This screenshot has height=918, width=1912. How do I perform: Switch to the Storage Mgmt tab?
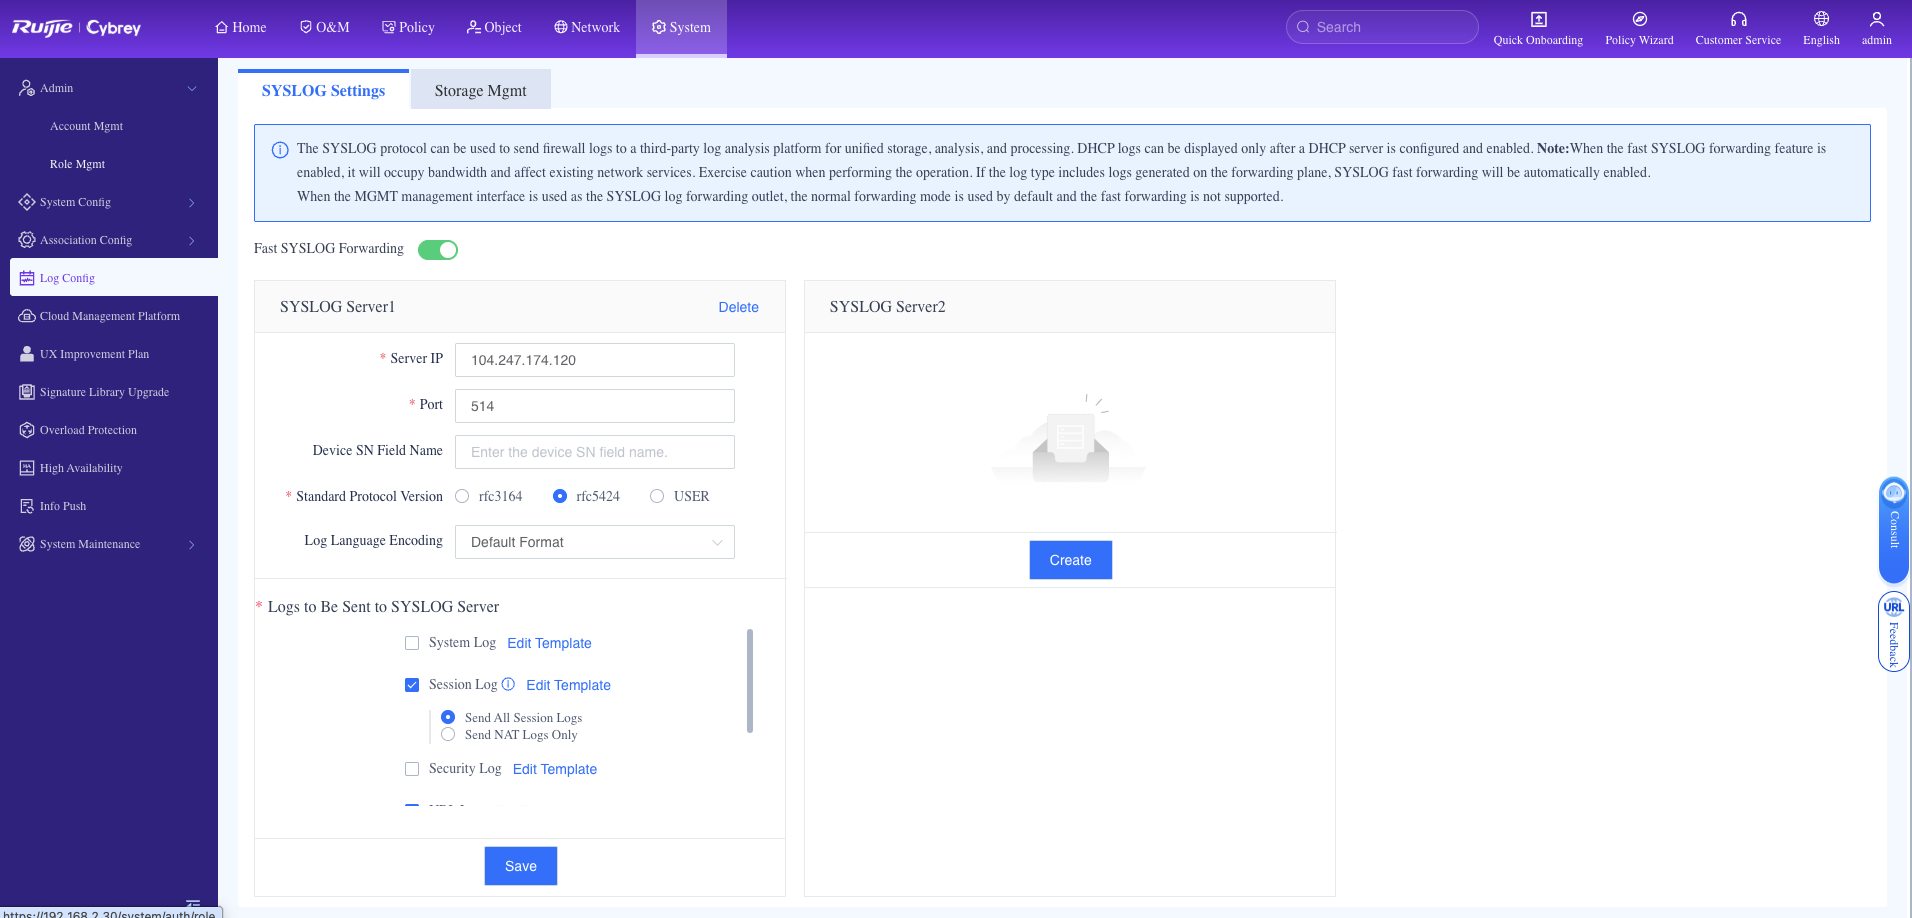tap(480, 90)
